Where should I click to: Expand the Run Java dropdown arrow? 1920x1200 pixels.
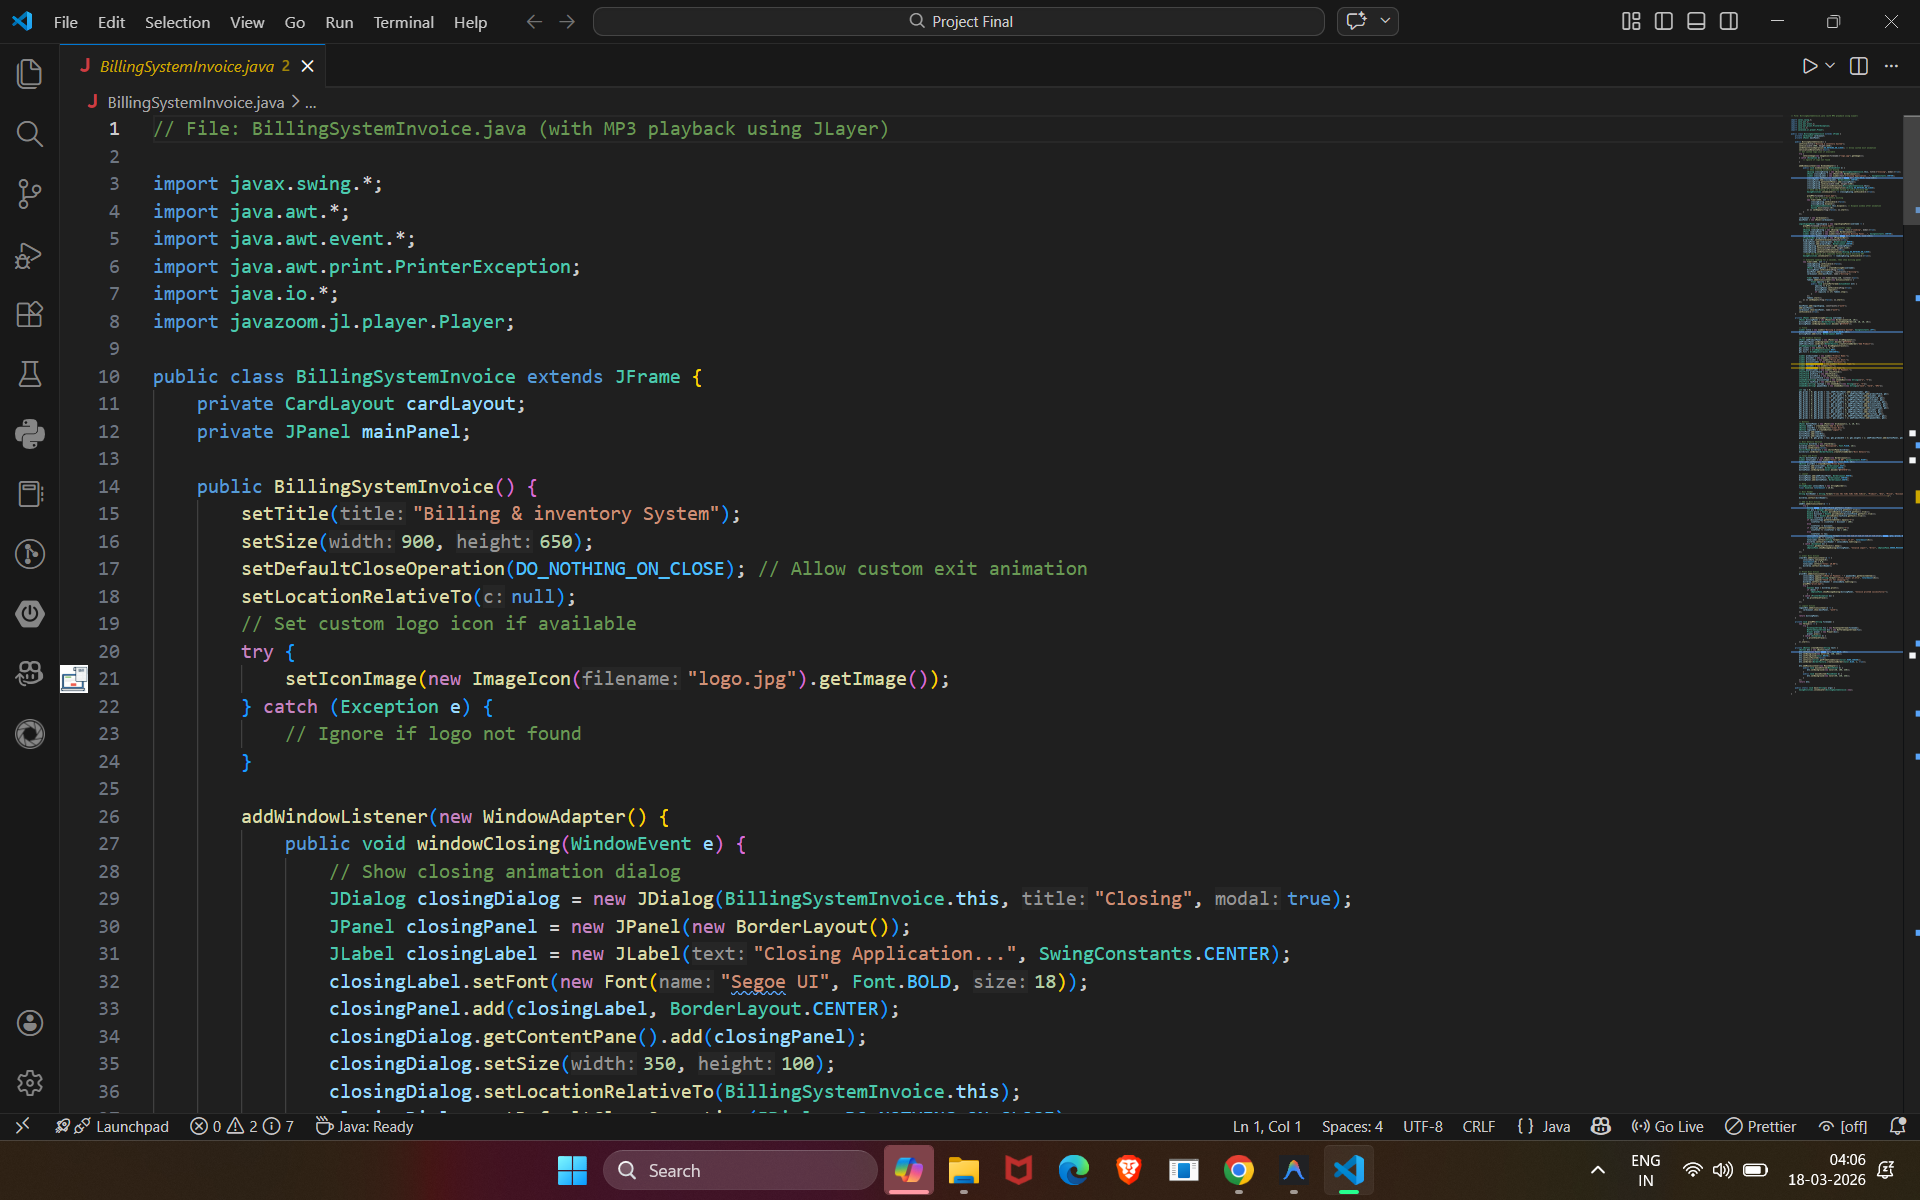pyautogui.click(x=1830, y=66)
